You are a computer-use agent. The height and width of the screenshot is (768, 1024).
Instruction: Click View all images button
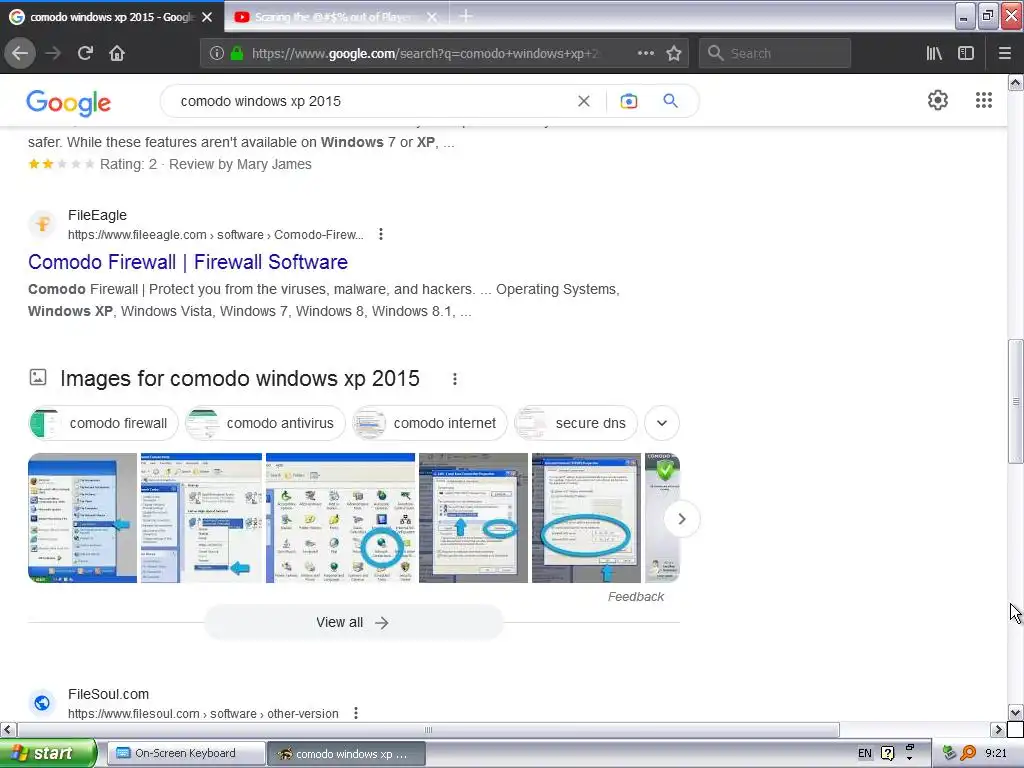(x=353, y=622)
